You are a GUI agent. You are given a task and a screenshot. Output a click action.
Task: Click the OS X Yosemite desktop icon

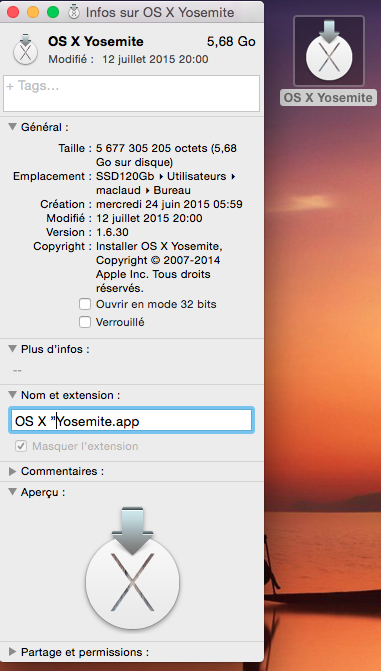[329, 51]
